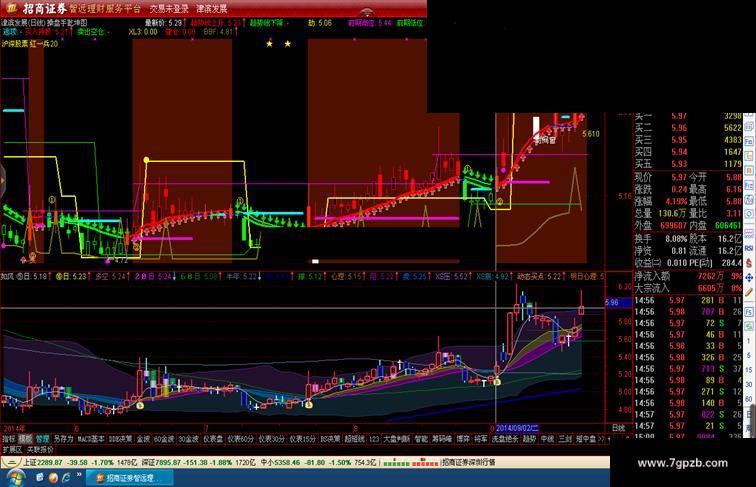
Task: Select the blue four-arrow move tool icon
Action: point(748,278)
